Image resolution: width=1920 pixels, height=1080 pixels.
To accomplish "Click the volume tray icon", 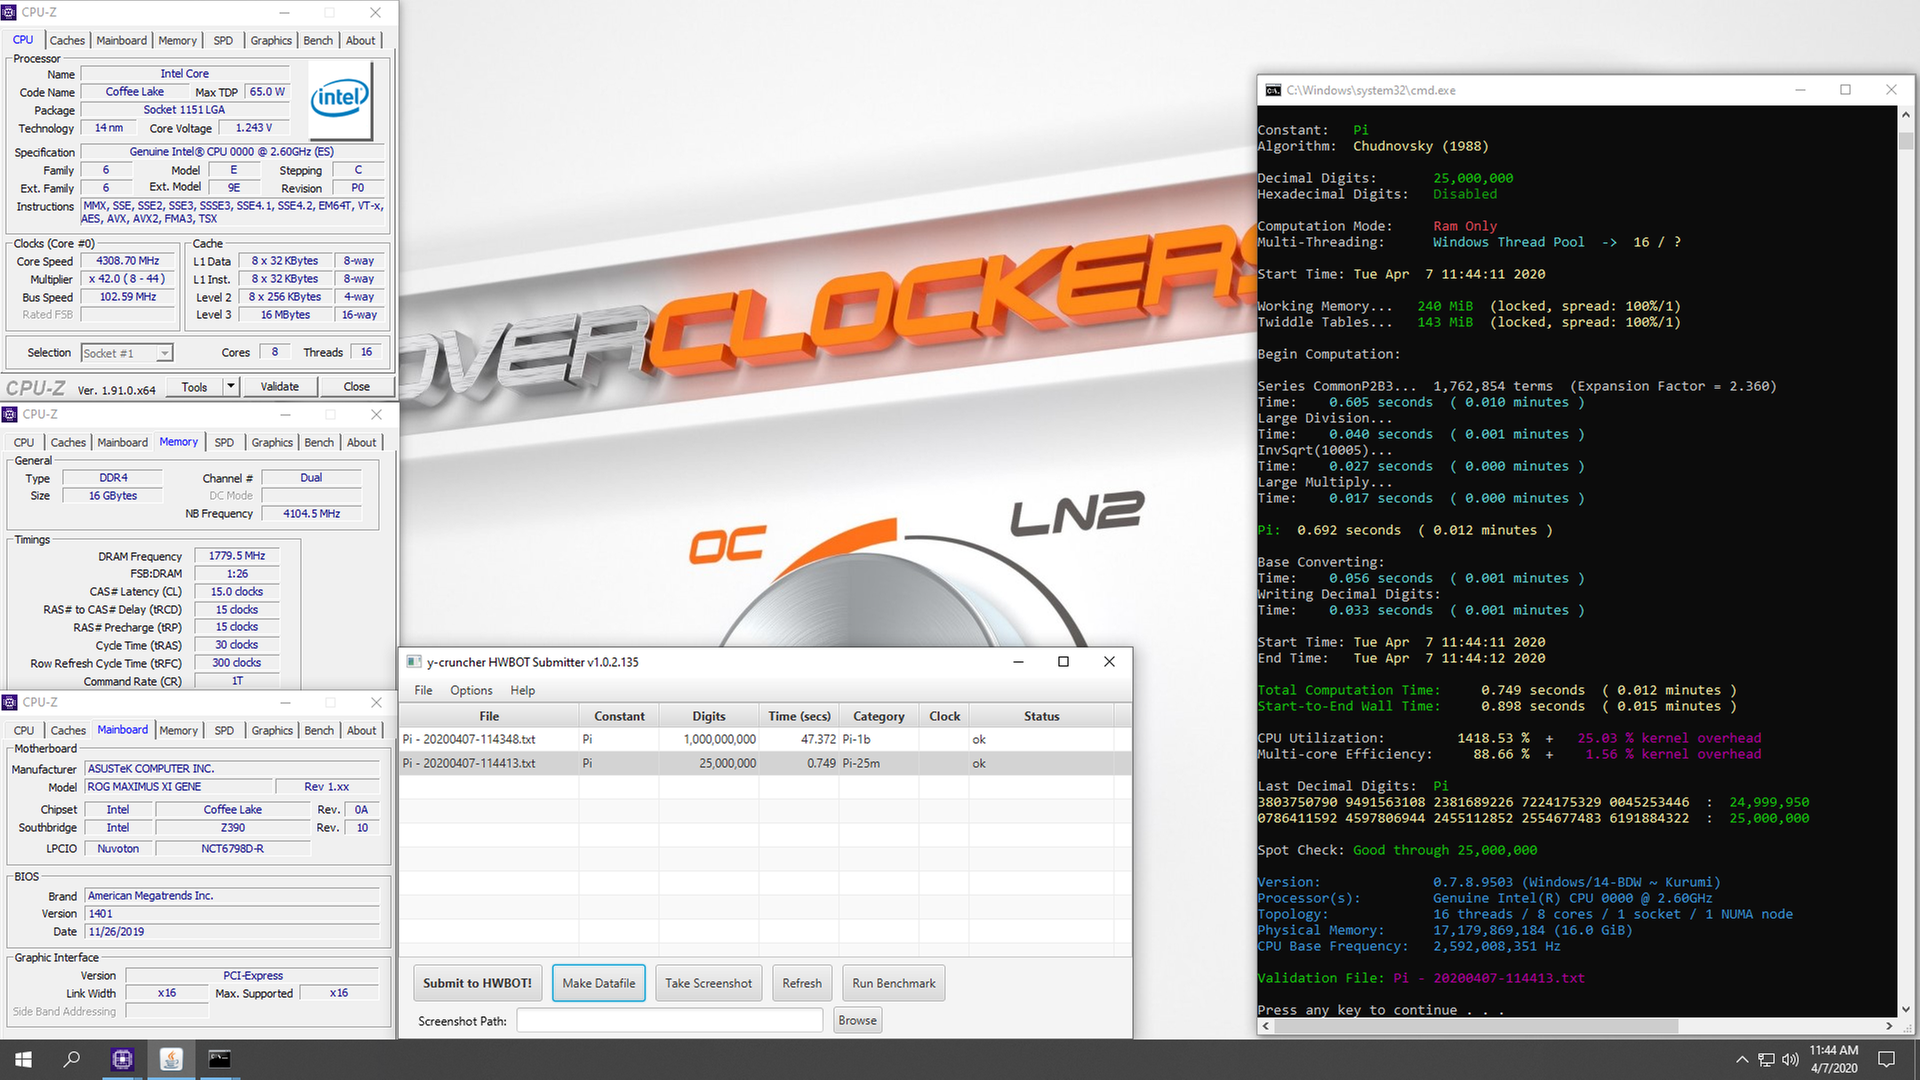I will tap(1790, 1059).
